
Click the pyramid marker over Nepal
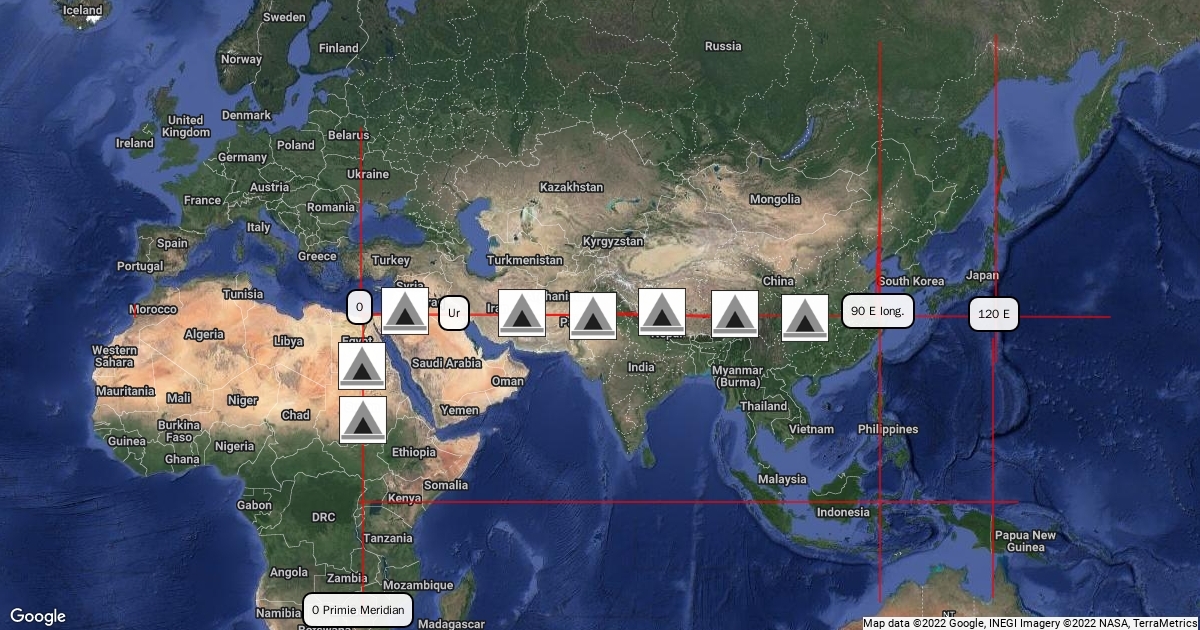[x=662, y=312]
